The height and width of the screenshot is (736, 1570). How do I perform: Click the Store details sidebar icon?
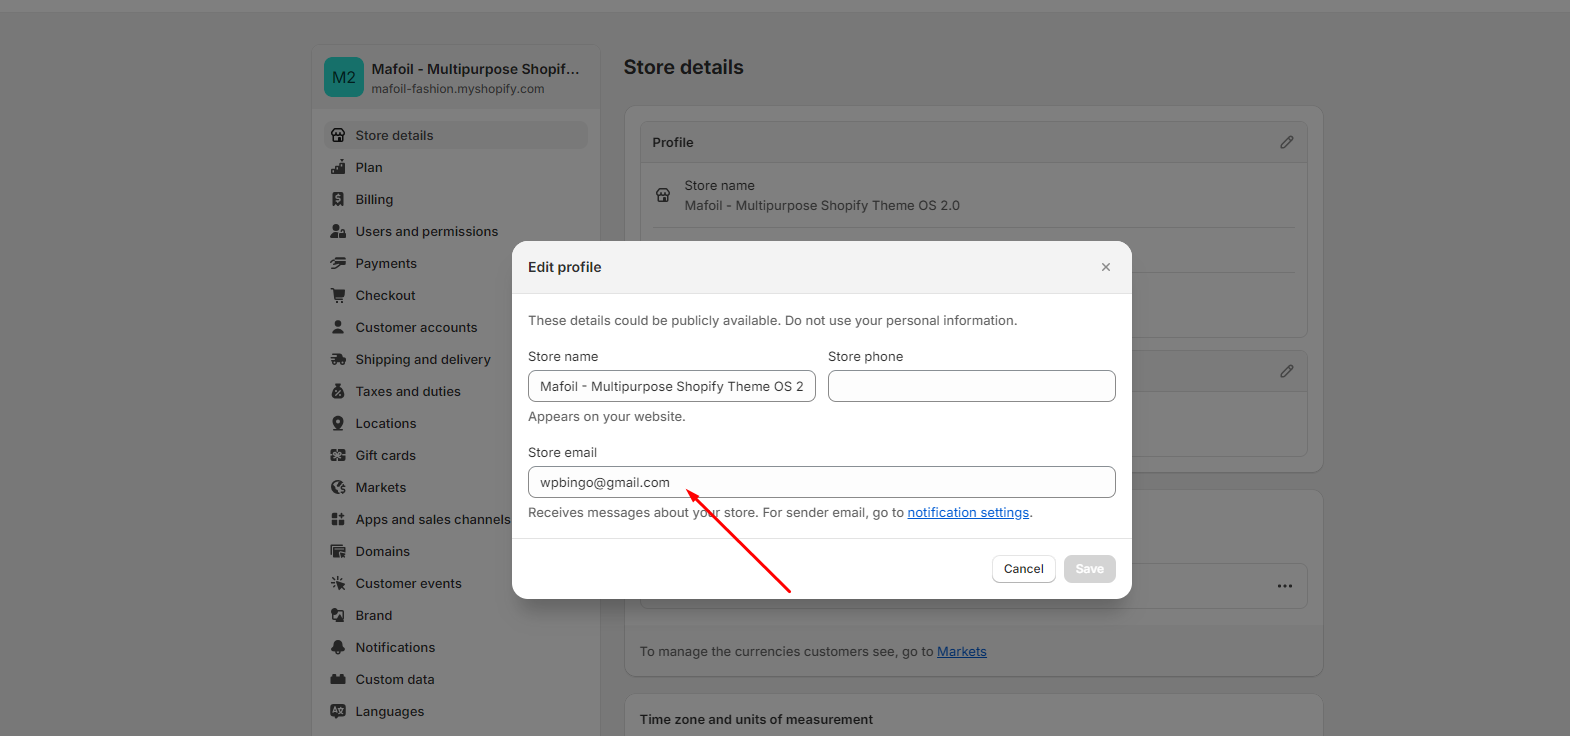point(338,135)
